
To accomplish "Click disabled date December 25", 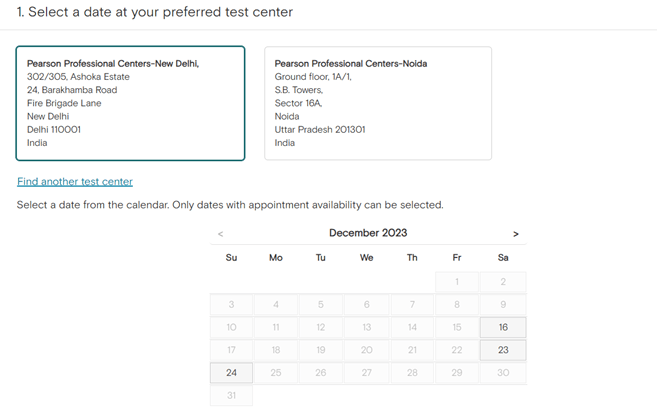I will 276,373.
